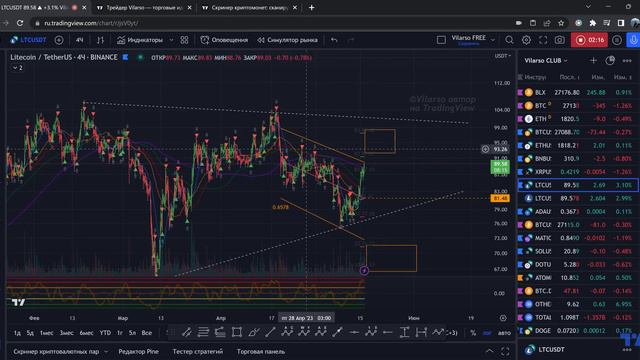Set the chart range to 1д
The width and height of the screenshot is (640, 360).
pyautogui.click(x=17, y=333)
